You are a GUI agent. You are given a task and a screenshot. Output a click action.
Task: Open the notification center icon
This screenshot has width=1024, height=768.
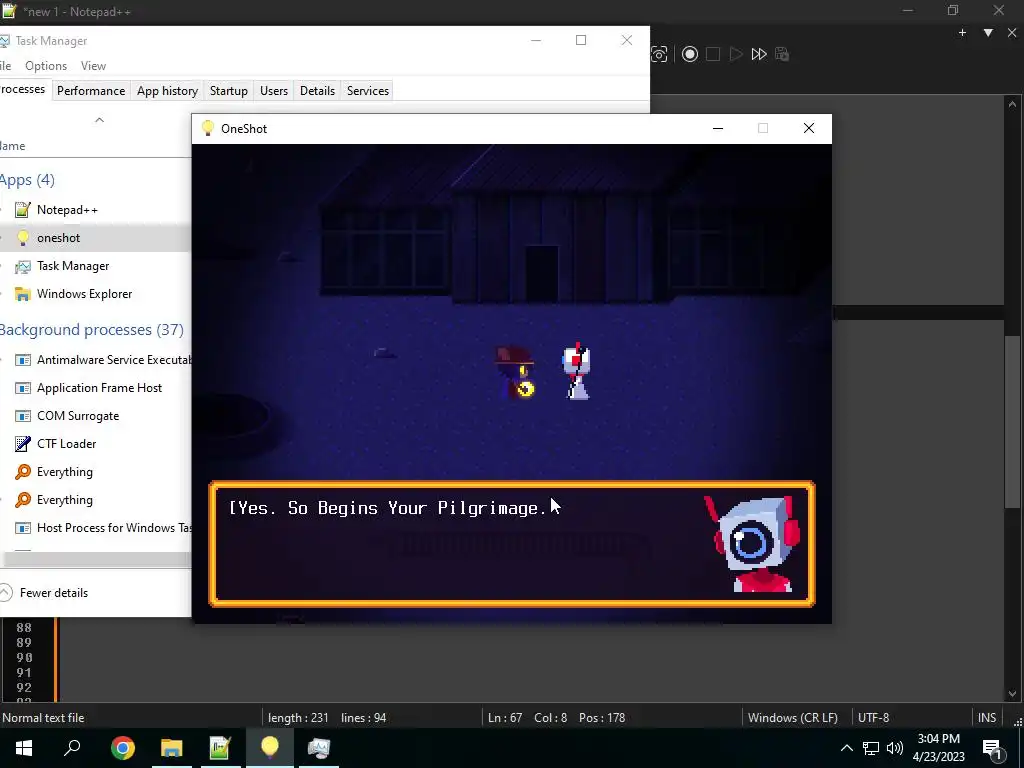[x=991, y=748]
